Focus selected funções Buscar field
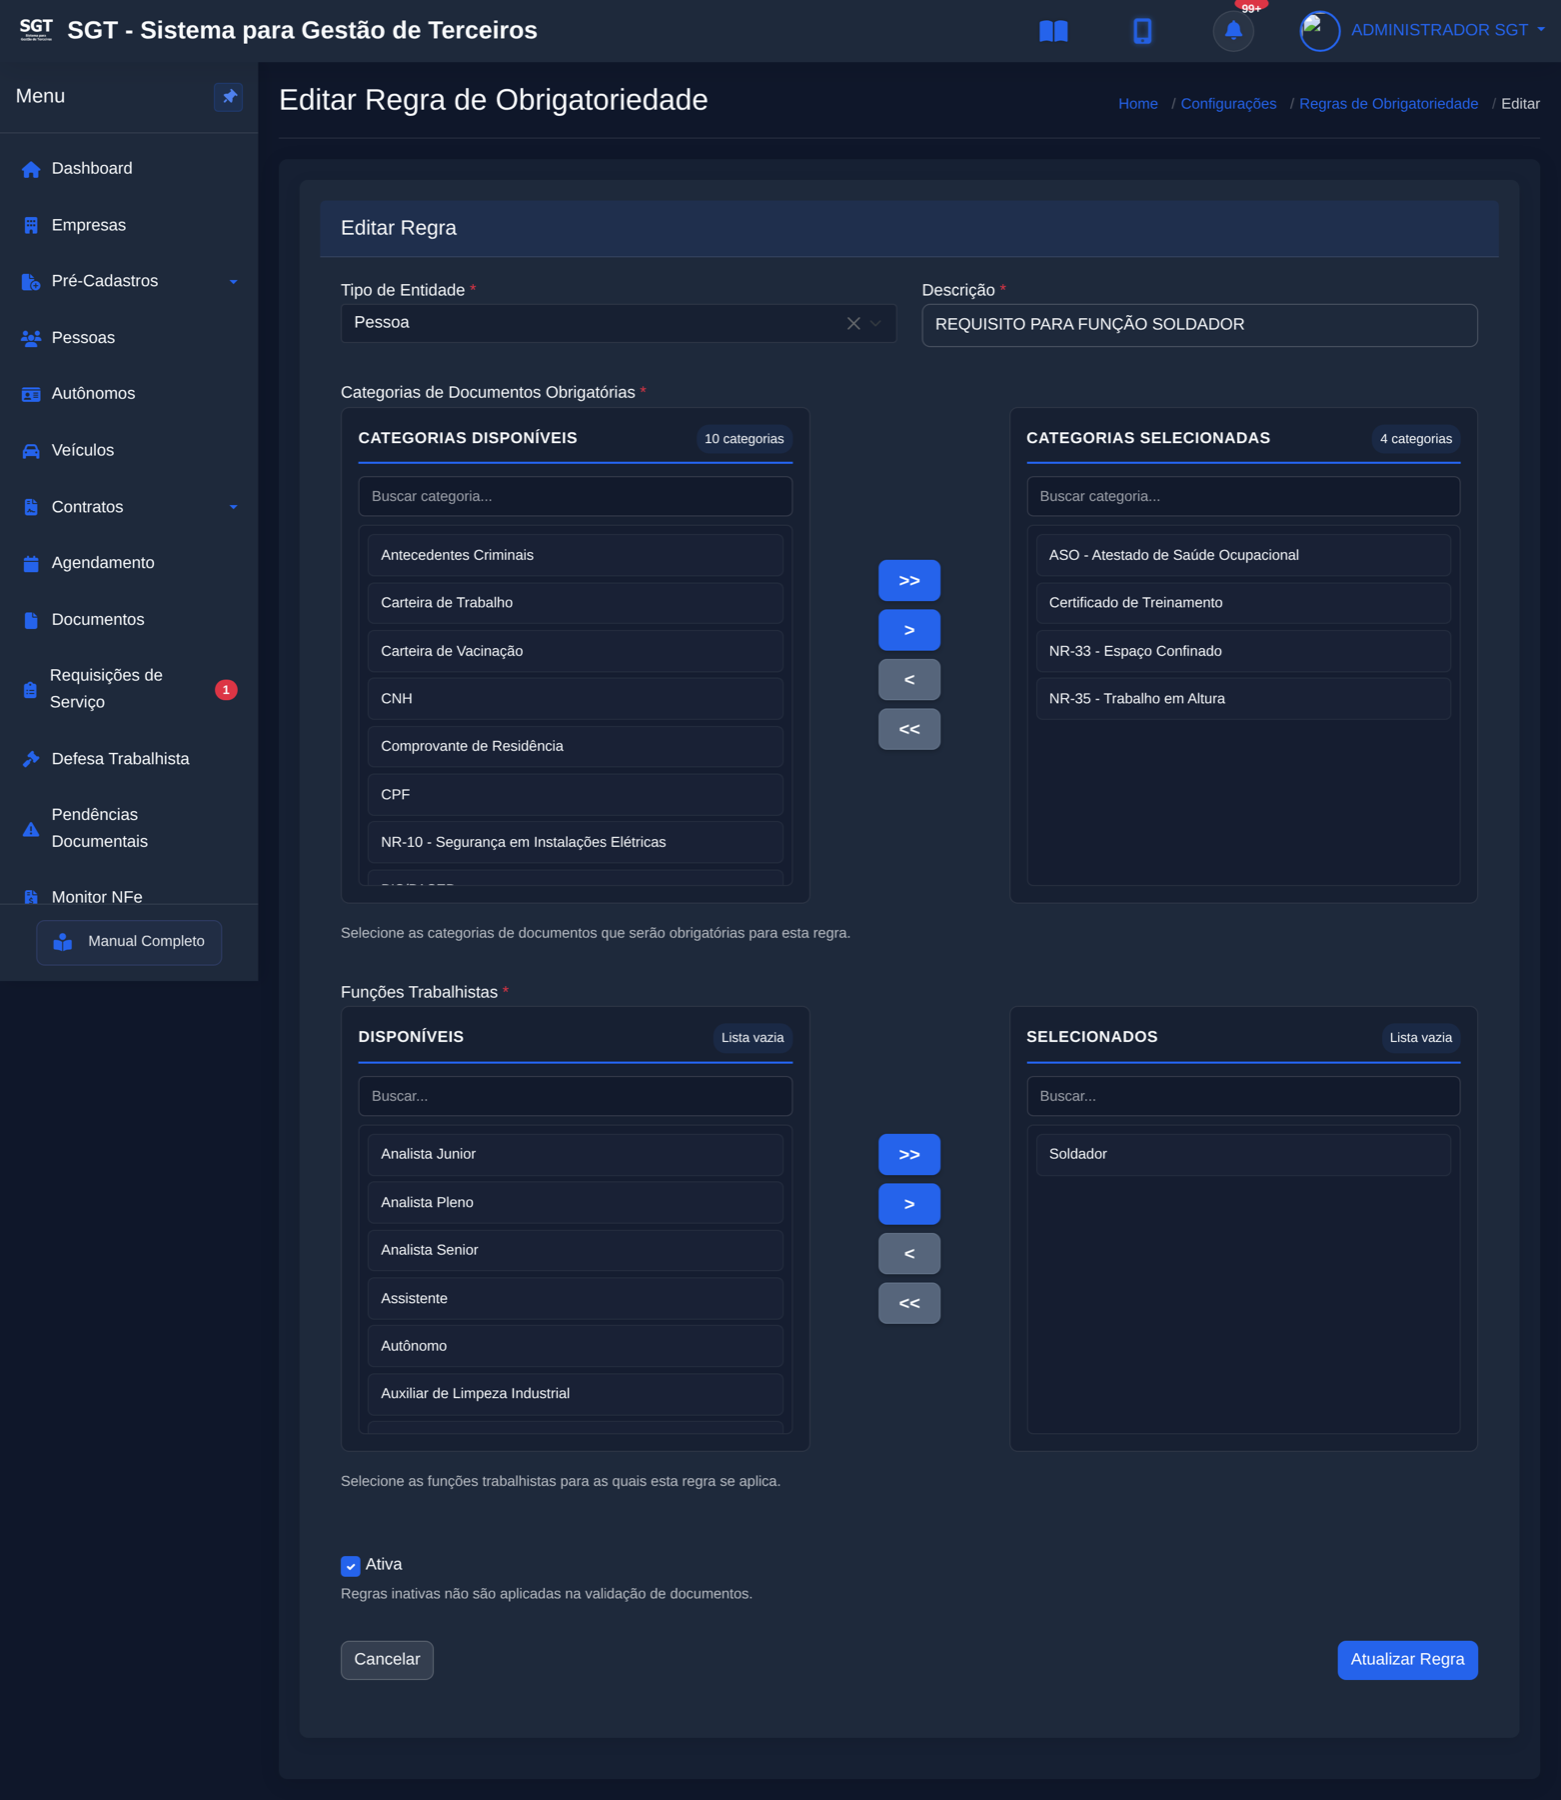 [1243, 1096]
